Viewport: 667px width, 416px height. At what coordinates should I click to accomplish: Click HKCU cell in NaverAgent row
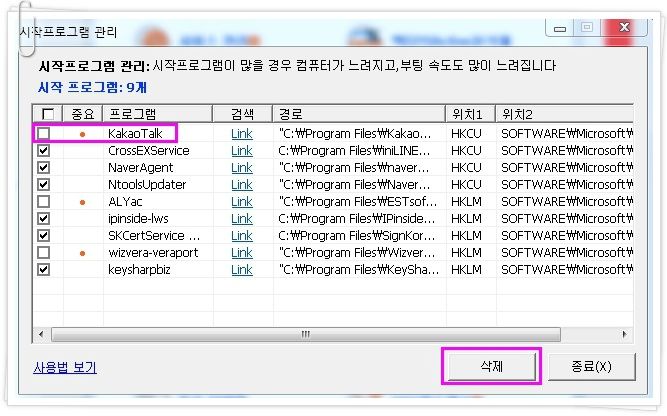tap(466, 168)
